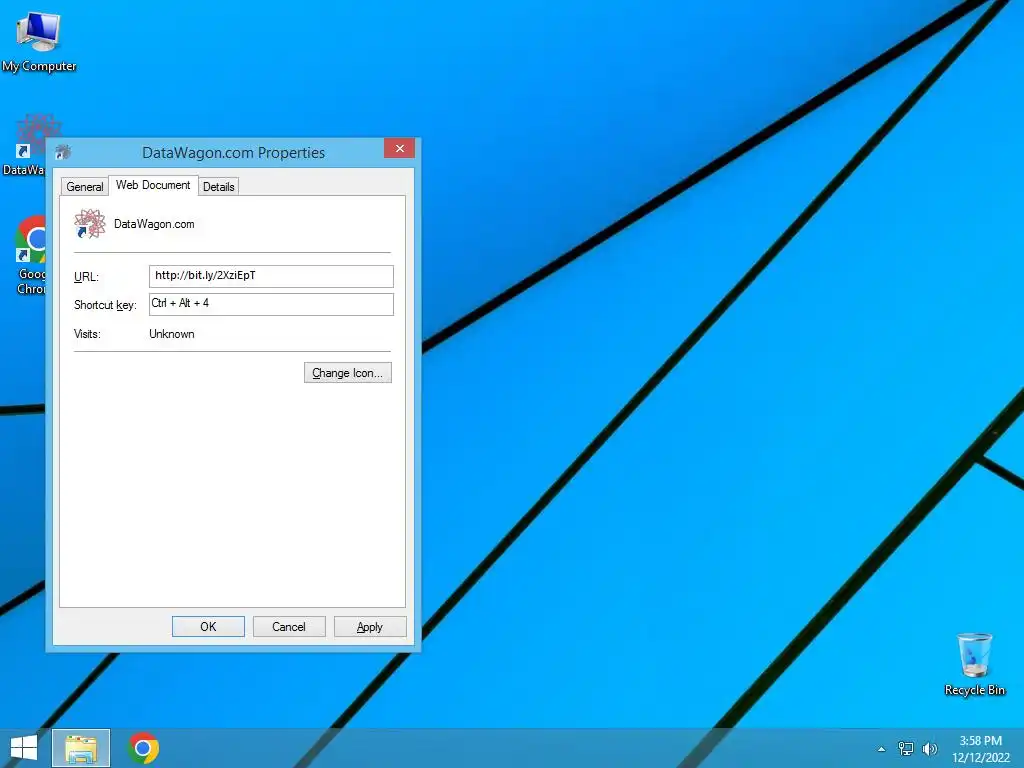Open the Recycle Bin icon

tap(974, 664)
